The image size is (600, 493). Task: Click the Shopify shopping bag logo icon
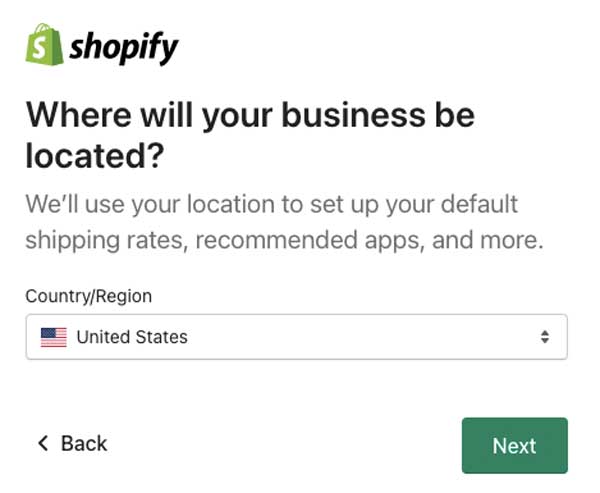click(44, 44)
